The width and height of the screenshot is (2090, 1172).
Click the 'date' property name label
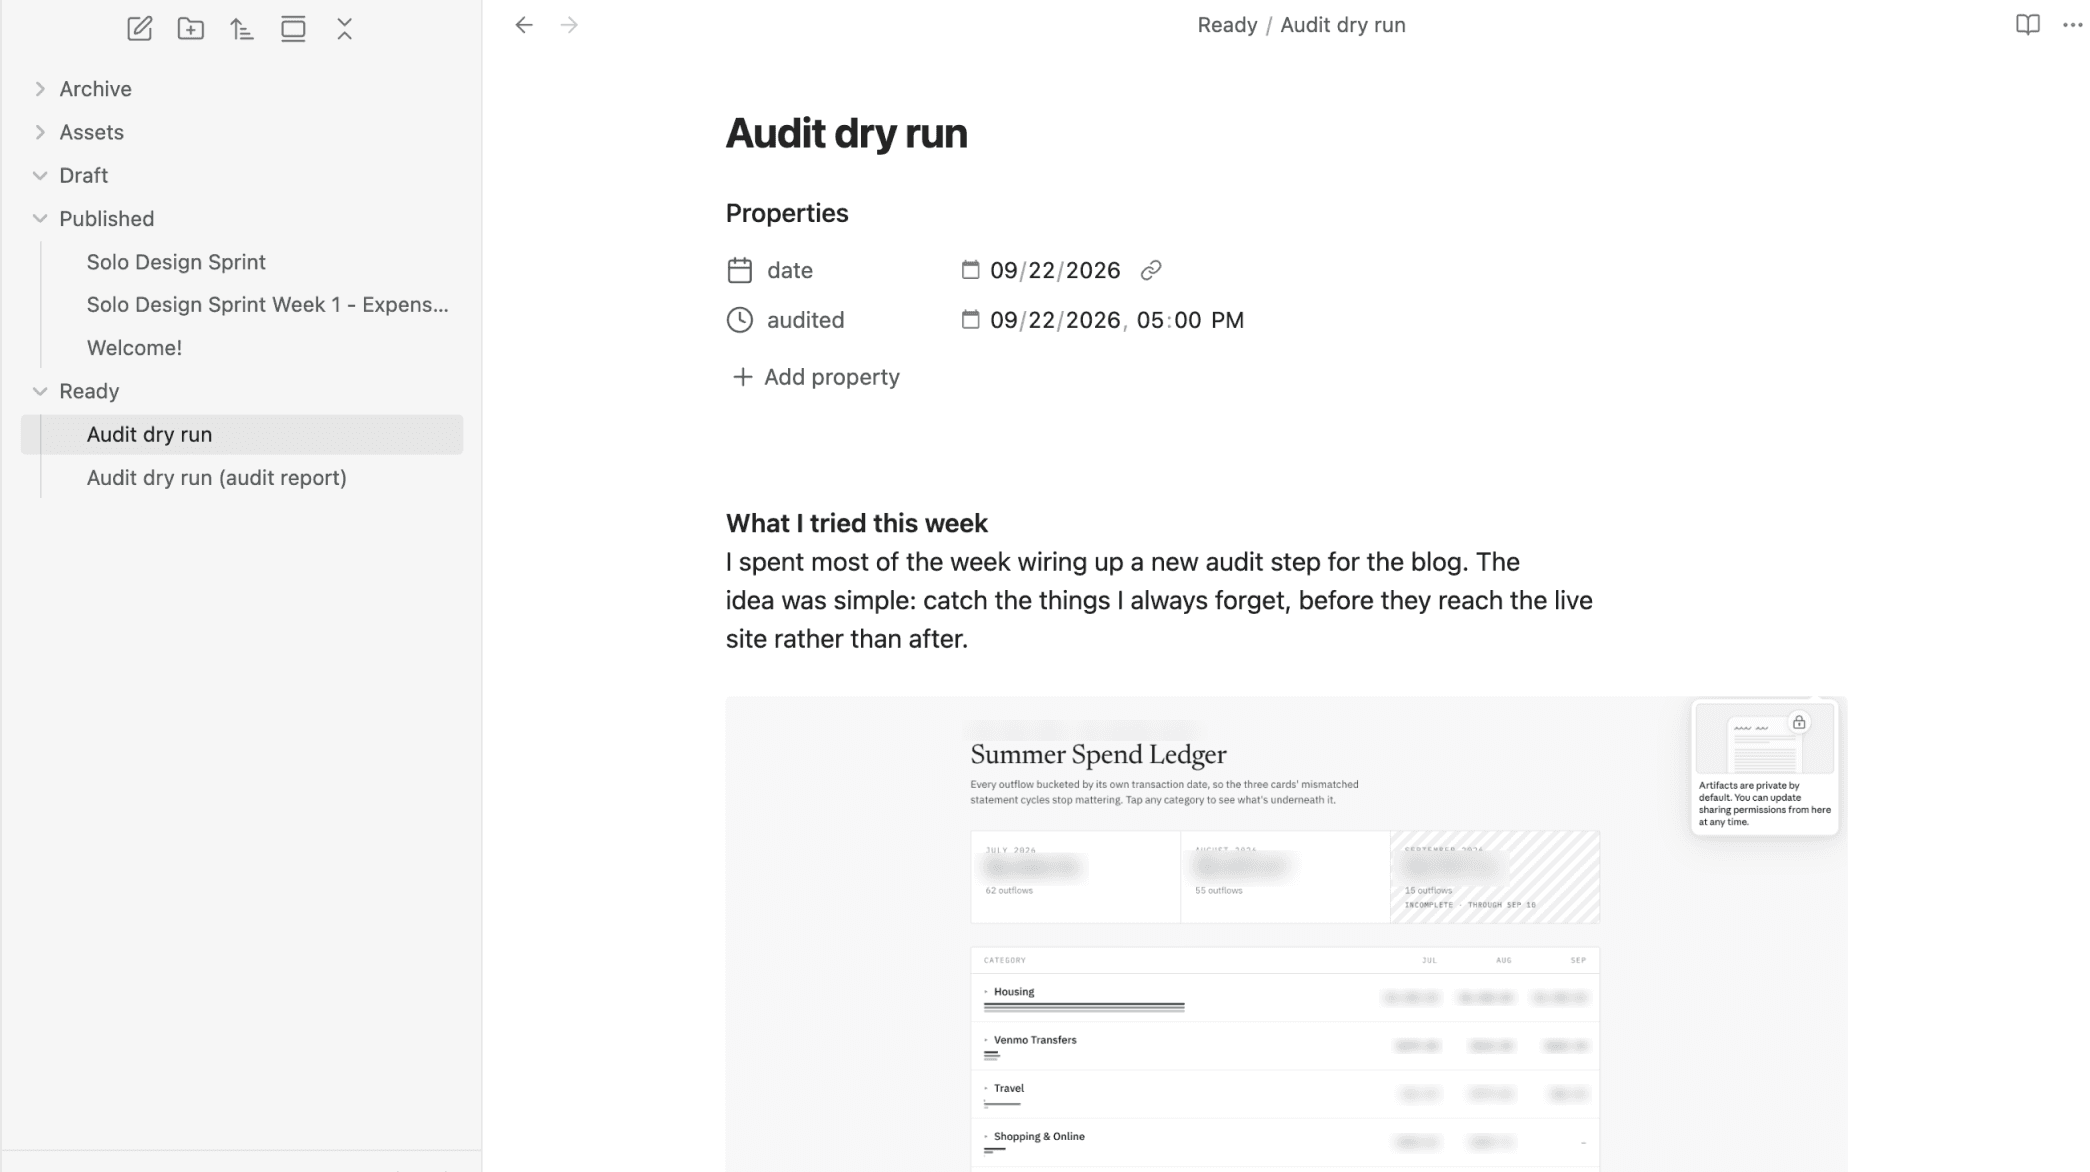point(790,270)
